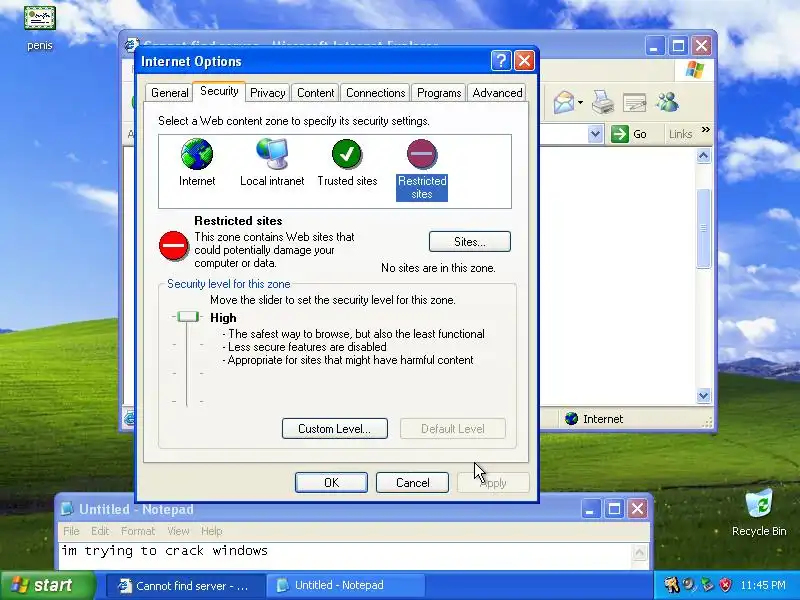800x600 pixels.
Task: Click the Sites... button
Action: pyautogui.click(x=469, y=241)
